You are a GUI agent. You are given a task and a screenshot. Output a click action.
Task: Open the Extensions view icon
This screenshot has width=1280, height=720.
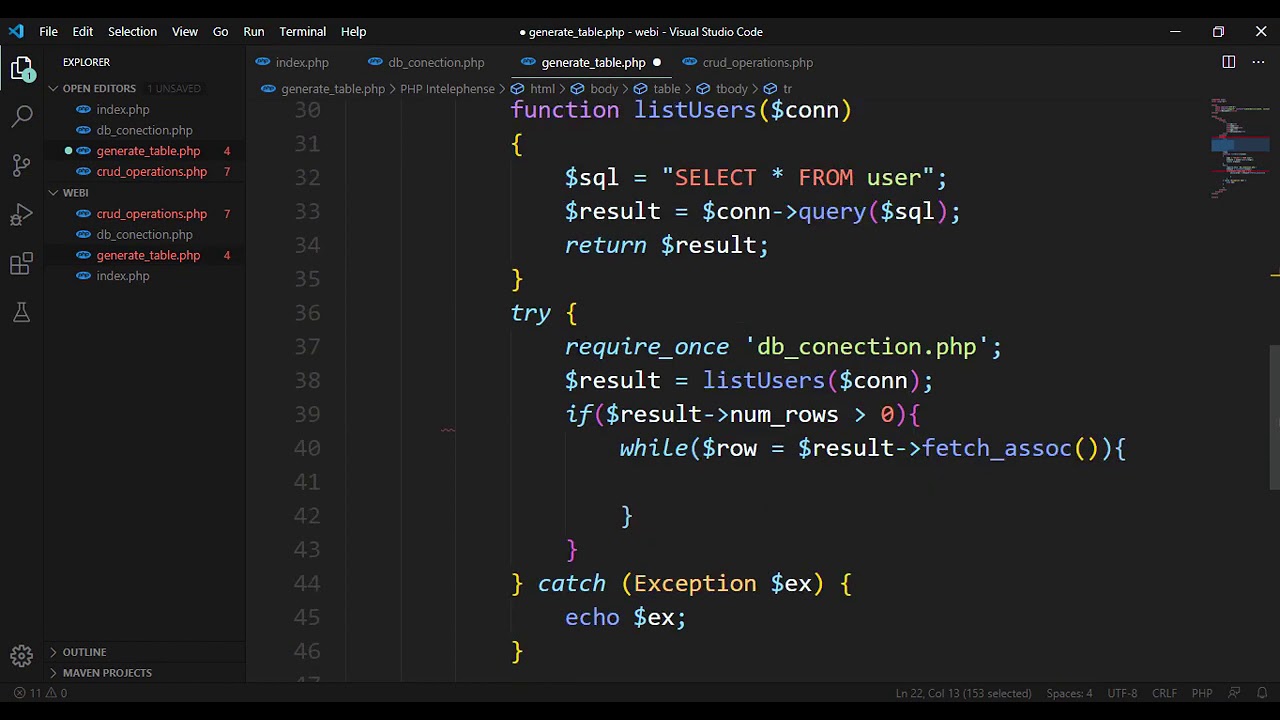[x=22, y=264]
